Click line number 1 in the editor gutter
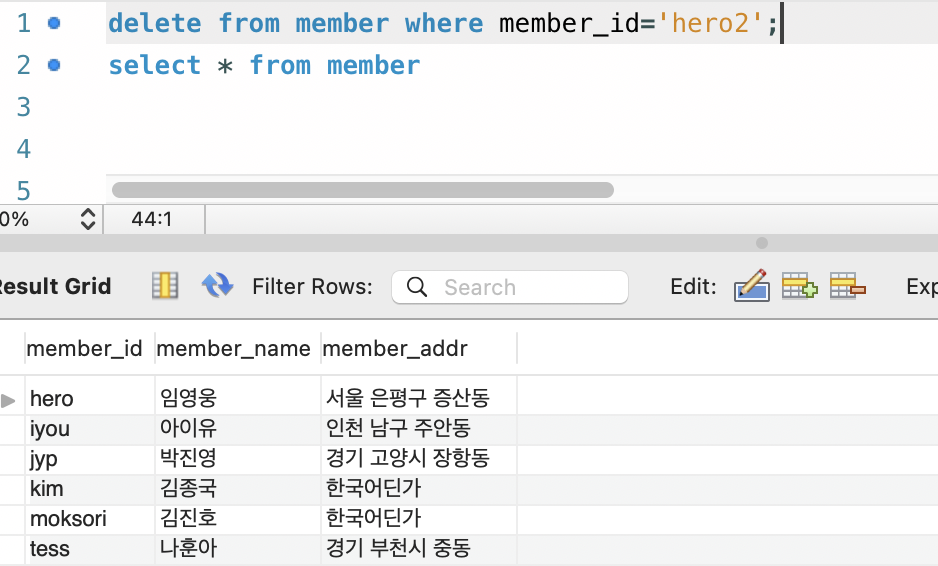This screenshot has width=938, height=566. click(24, 23)
